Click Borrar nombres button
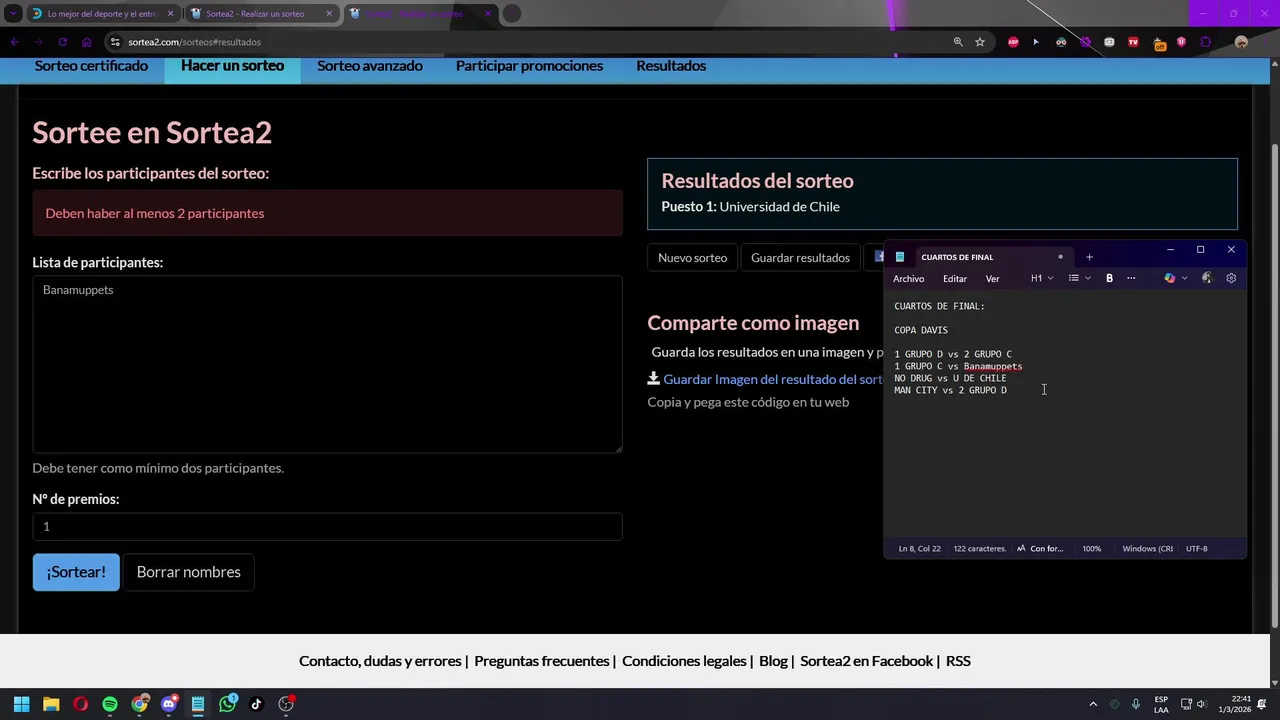Image resolution: width=1280 pixels, height=720 pixels. pyautogui.click(x=188, y=572)
